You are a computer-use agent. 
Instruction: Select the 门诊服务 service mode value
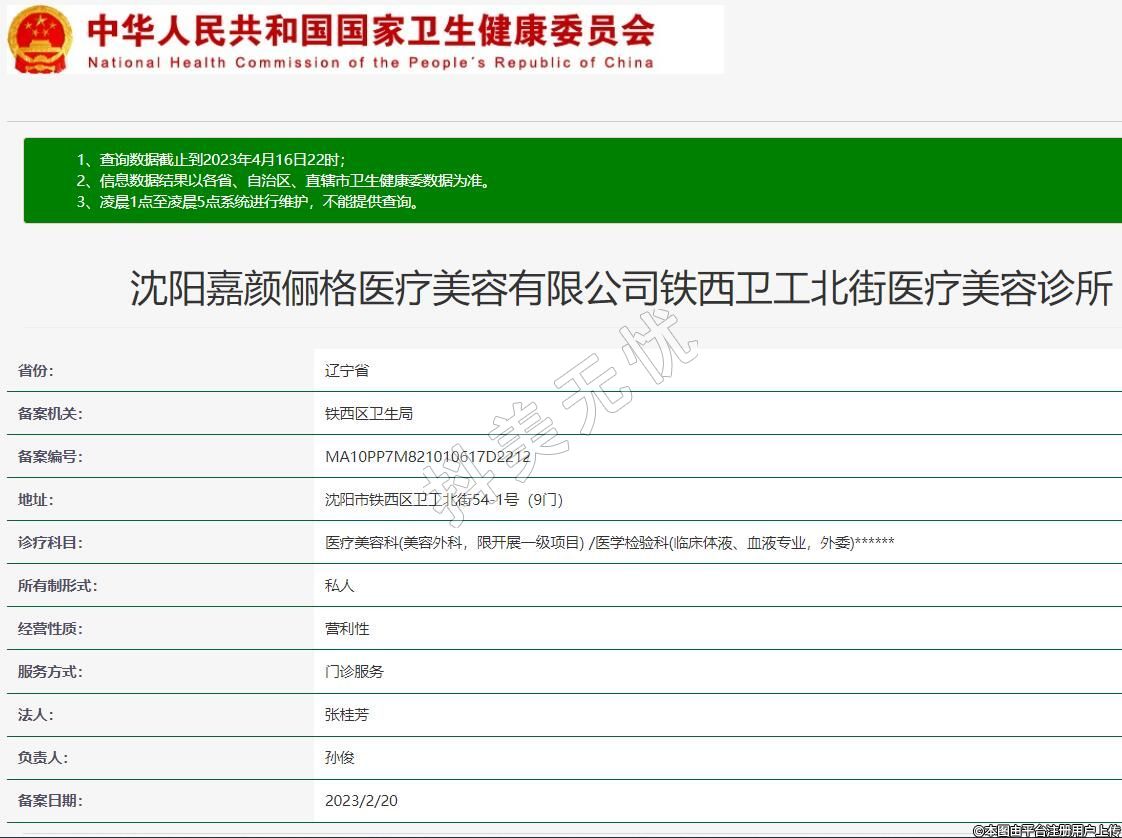[354, 672]
